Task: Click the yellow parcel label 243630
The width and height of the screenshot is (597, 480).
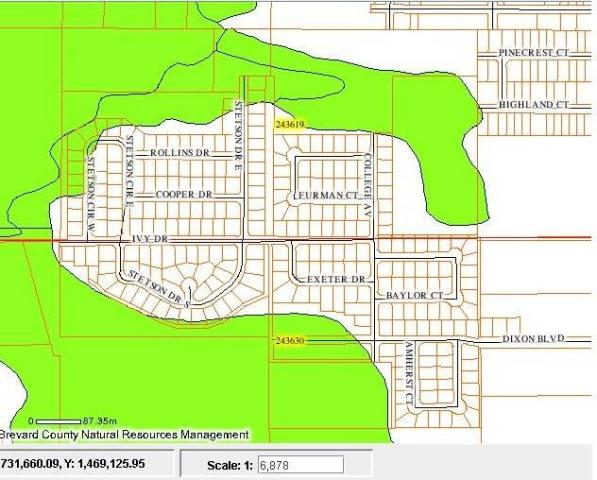Action: [290, 340]
